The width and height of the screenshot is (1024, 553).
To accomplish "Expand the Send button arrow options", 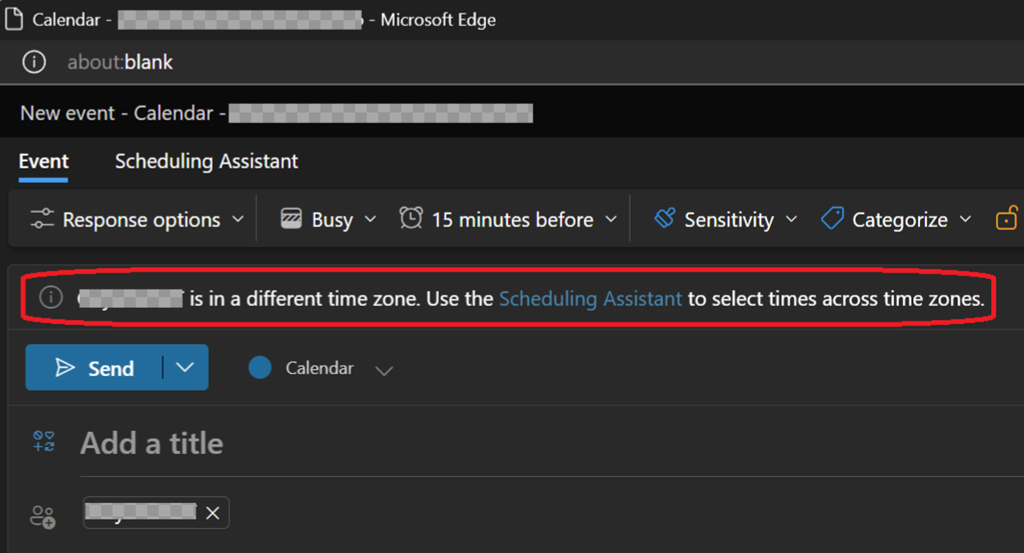I will tap(185, 367).
